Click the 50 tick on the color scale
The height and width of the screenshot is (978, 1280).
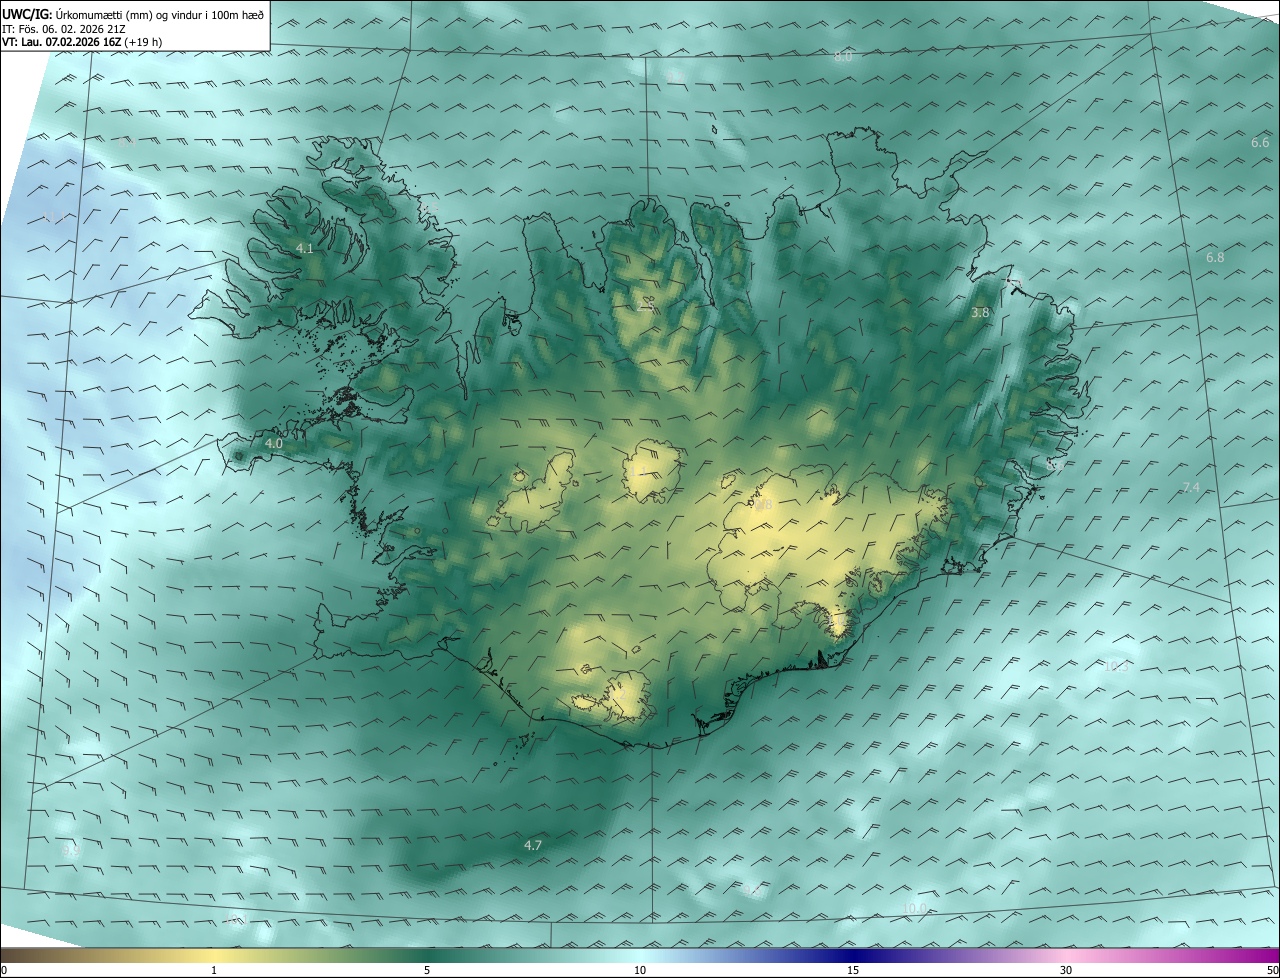tap(1272, 971)
